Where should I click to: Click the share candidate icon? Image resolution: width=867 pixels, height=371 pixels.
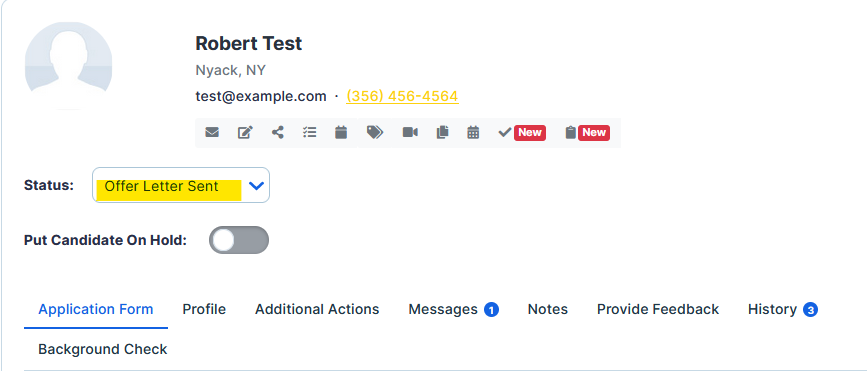pyautogui.click(x=278, y=132)
